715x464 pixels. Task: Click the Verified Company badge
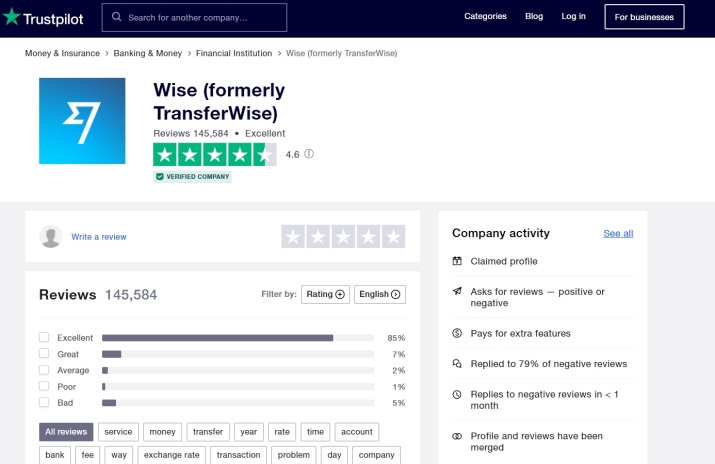(x=192, y=177)
